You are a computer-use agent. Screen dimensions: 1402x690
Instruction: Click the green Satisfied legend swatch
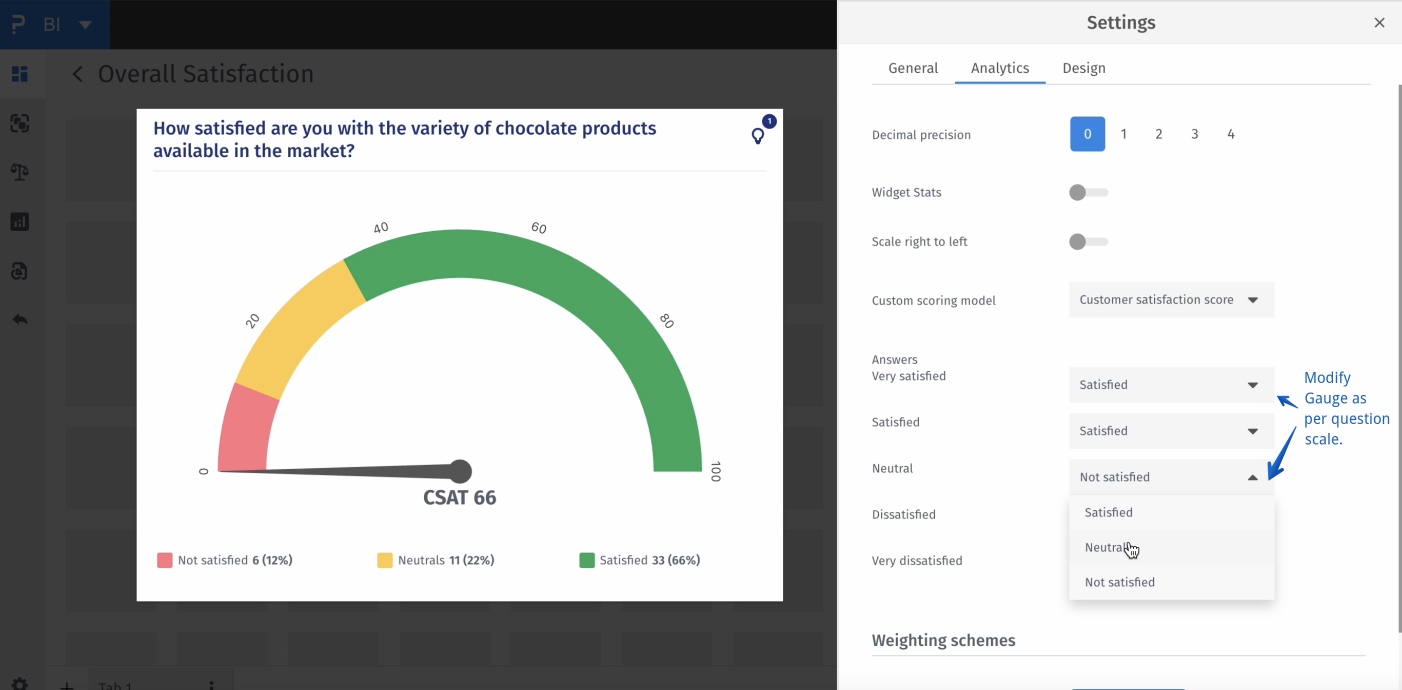click(587, 560)
